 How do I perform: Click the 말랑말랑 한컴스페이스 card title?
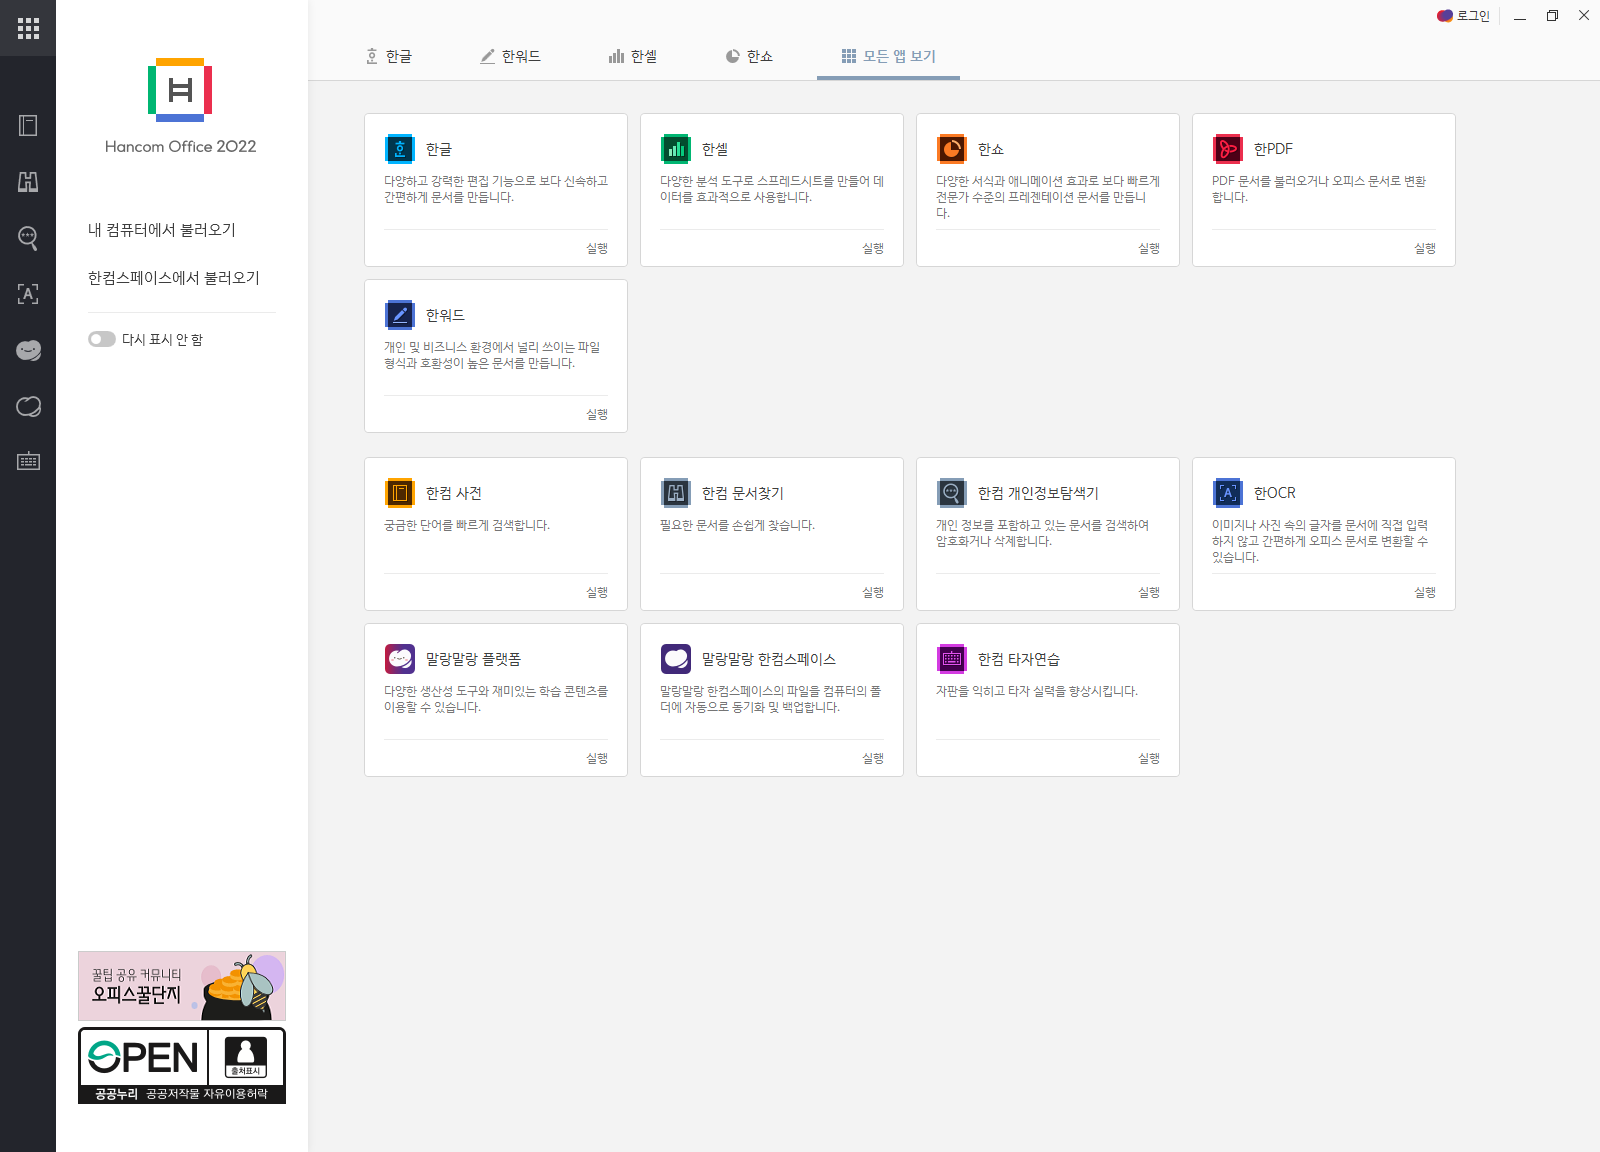[x=769, y=659]
